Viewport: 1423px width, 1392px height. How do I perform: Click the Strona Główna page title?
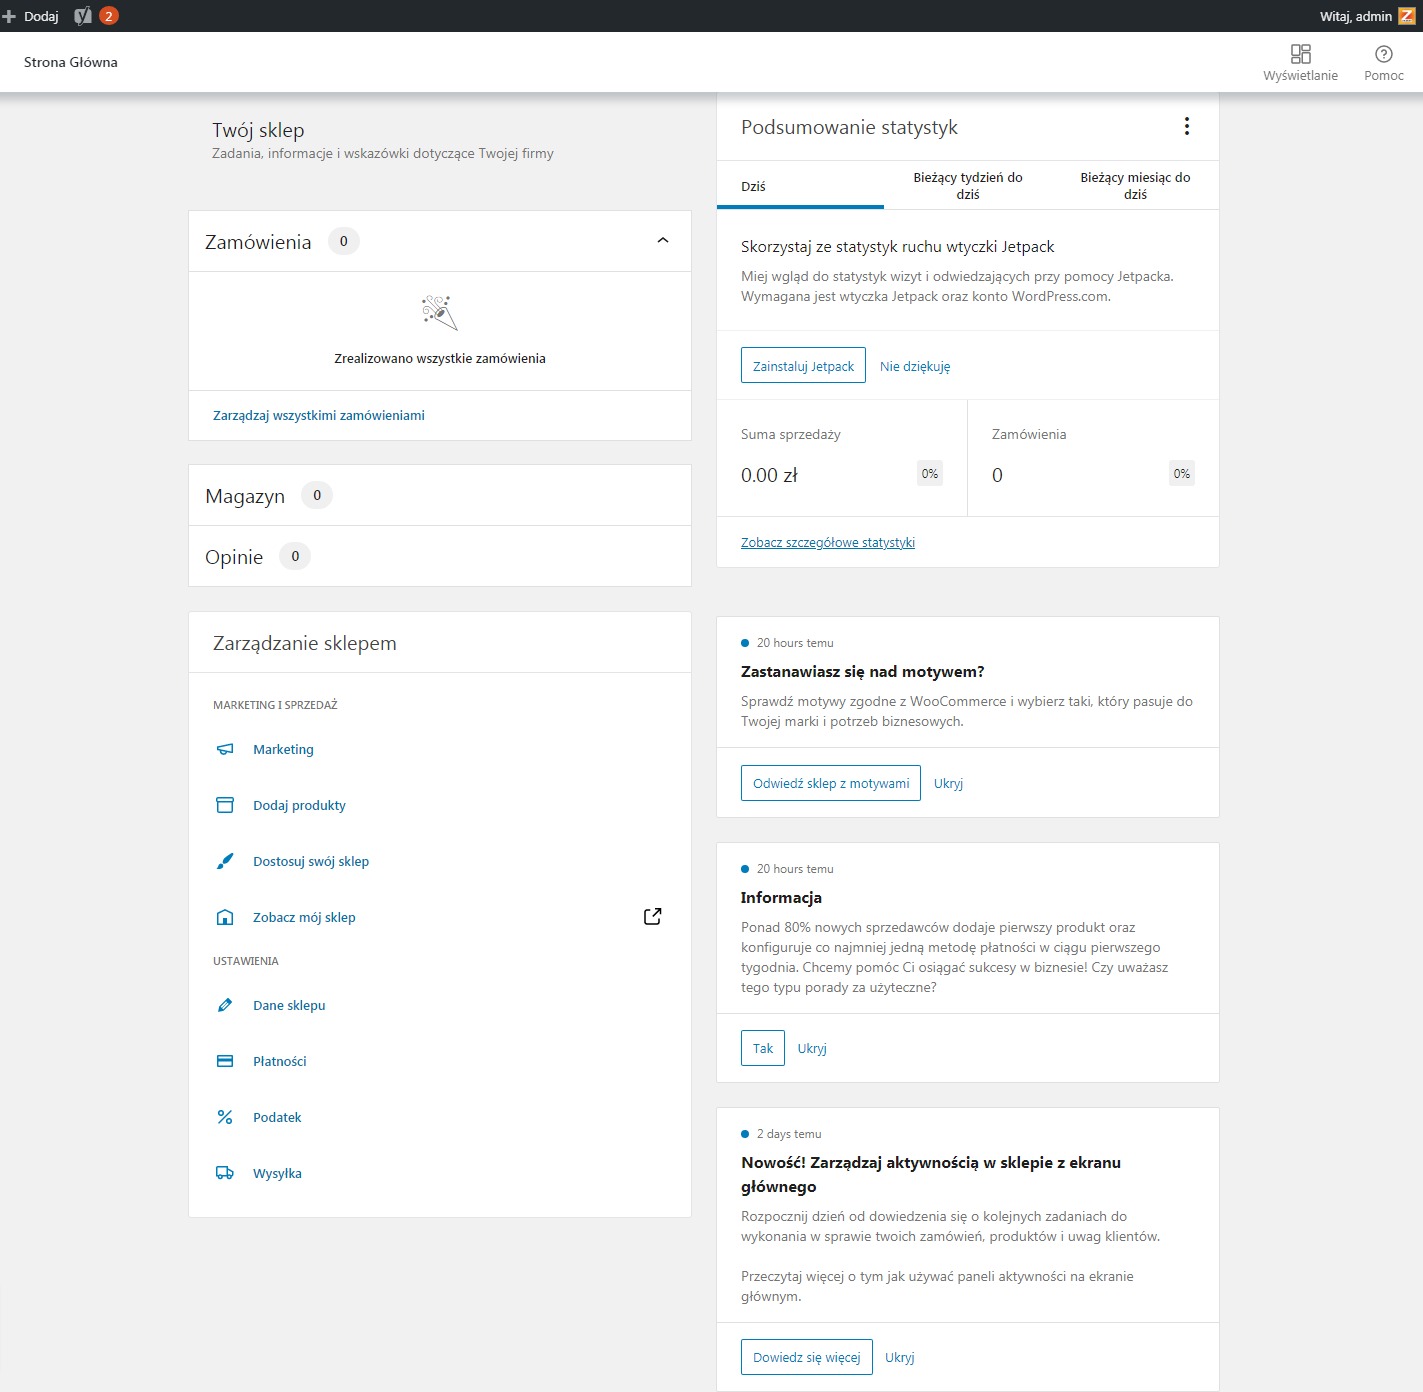pos(71,62)
